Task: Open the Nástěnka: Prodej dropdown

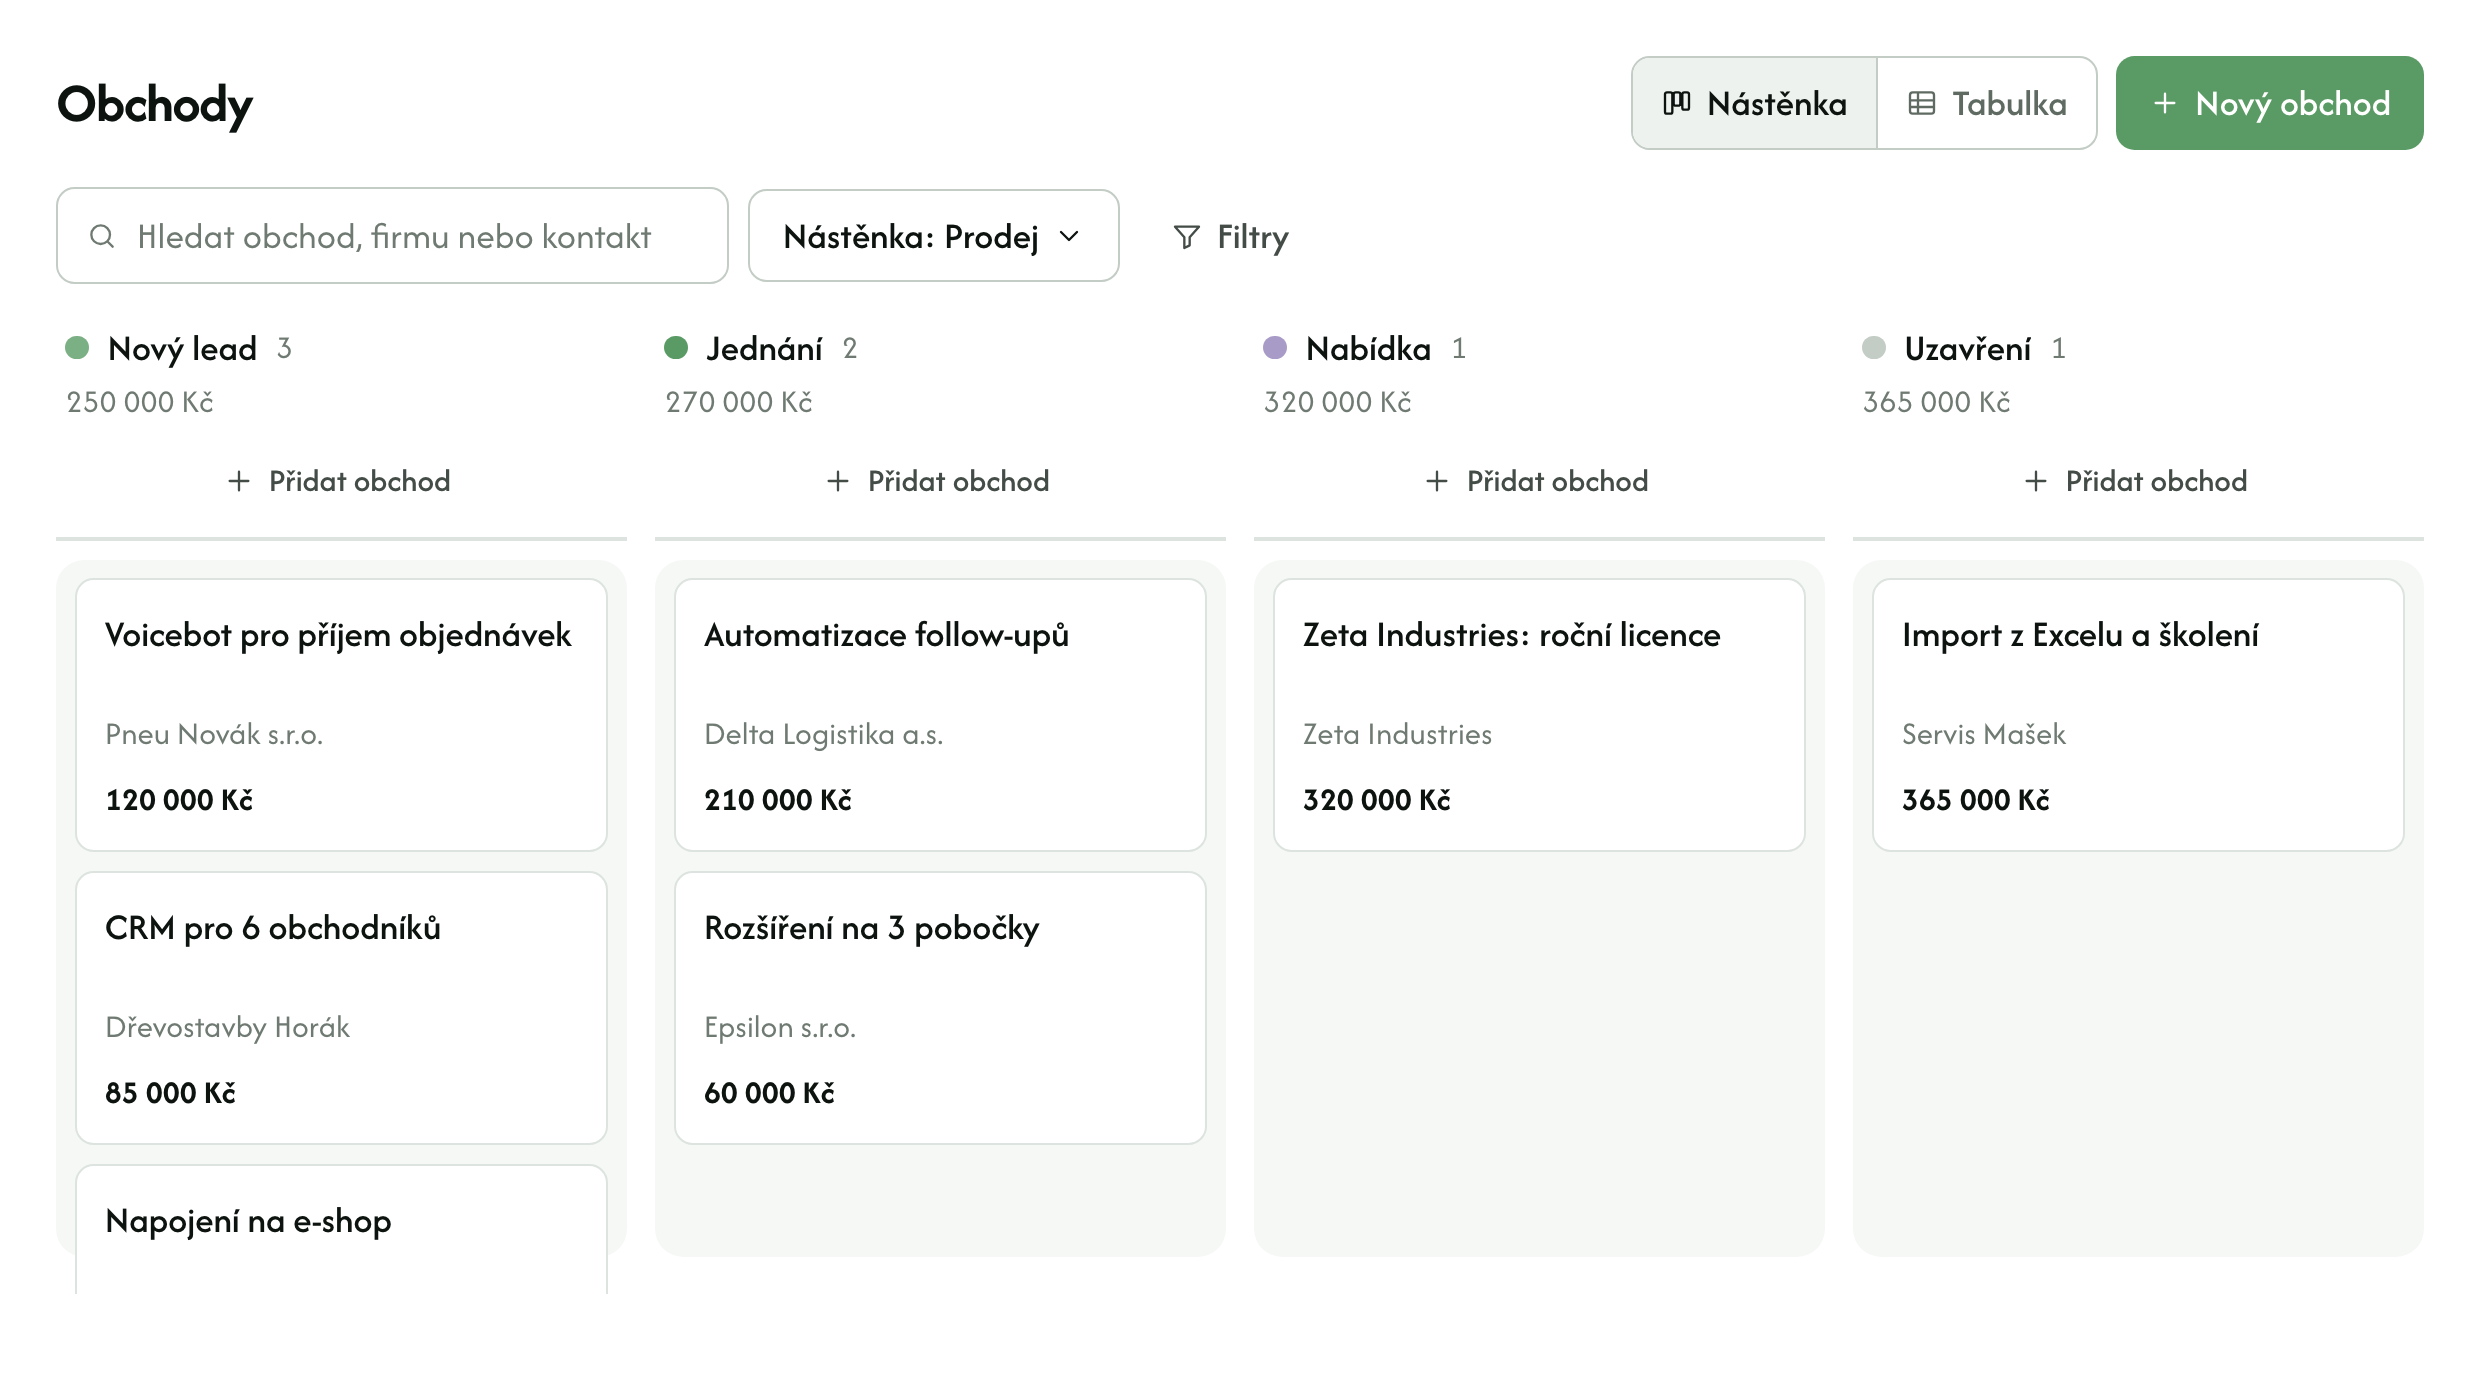Action: click(933, 236)
